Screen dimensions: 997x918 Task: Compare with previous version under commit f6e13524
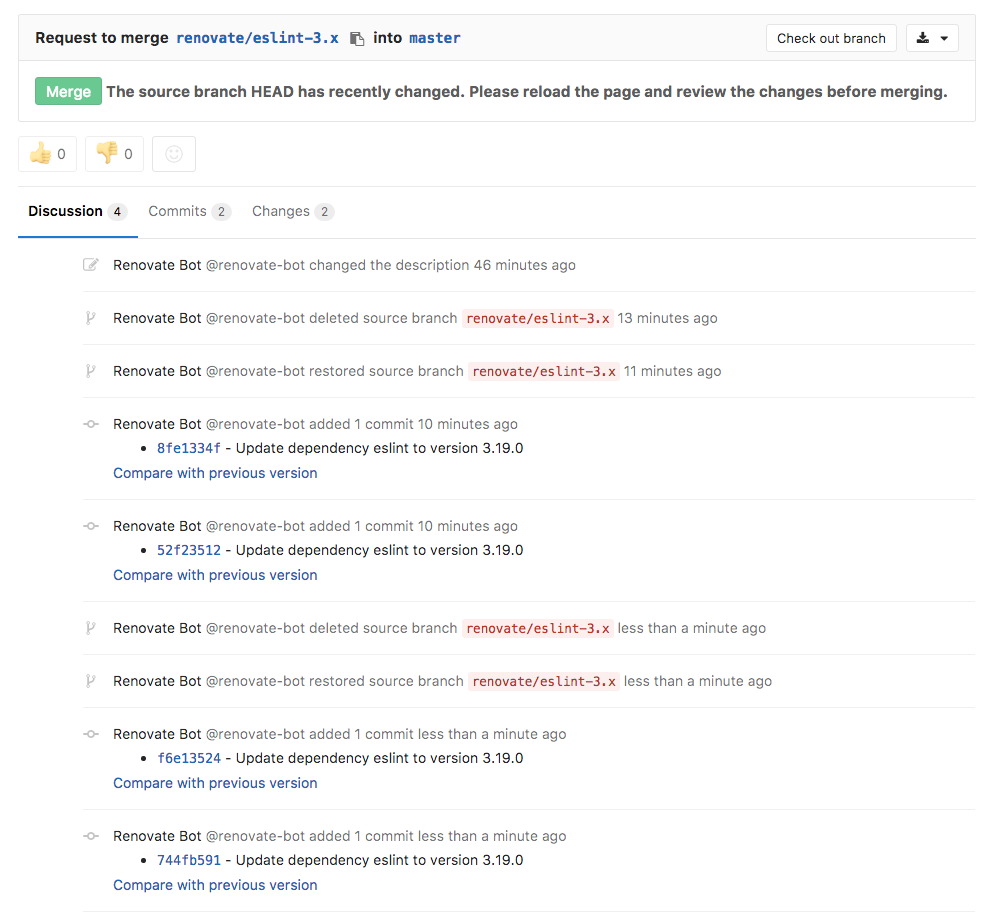pos(215,783)
